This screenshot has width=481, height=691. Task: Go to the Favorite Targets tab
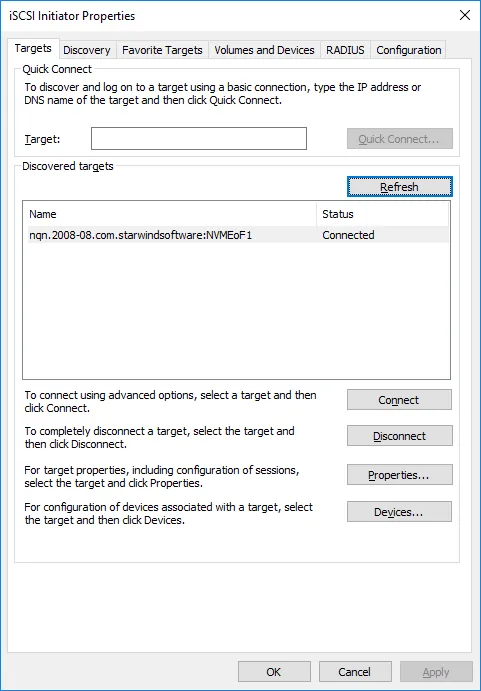click(162, 50)
